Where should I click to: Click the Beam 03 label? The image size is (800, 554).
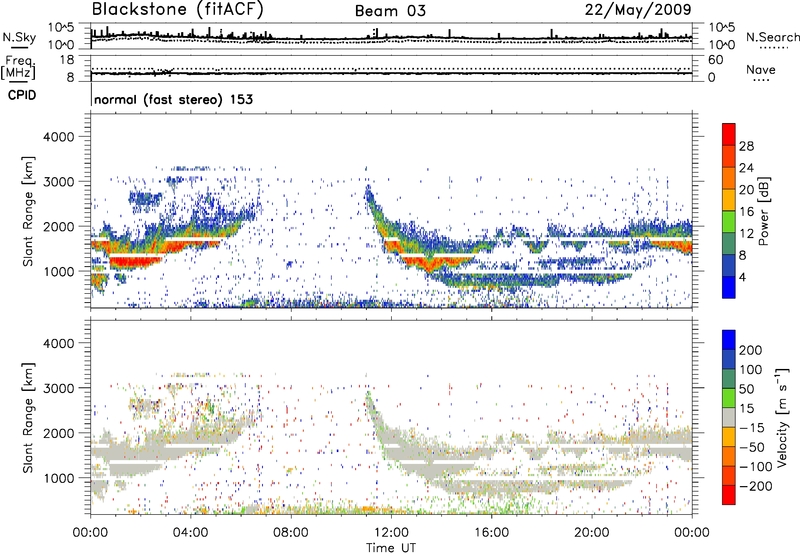[390, 11]
